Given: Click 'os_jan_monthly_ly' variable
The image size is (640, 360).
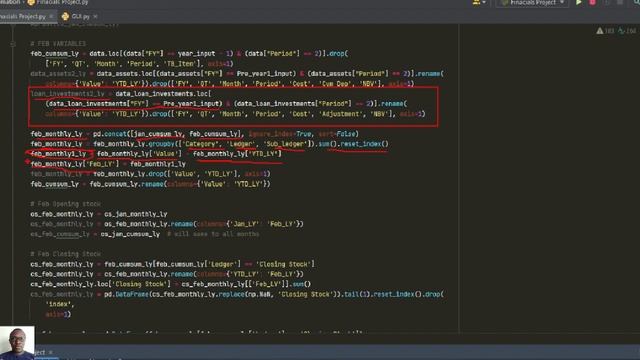Looking at the screenshot, I should [136, 214].
